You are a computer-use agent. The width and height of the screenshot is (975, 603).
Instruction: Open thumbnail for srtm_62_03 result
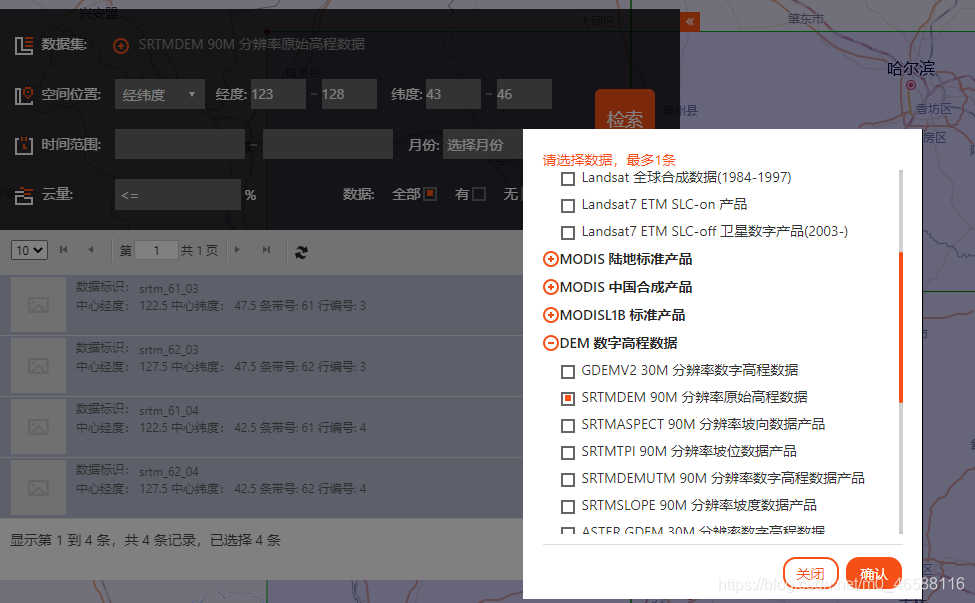pyautogui.click(x=39, y=366)
